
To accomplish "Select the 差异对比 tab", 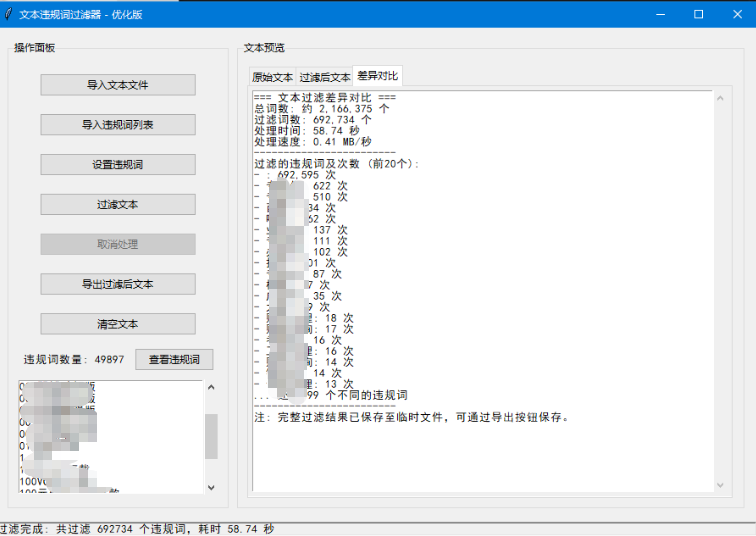I will tap(377, 76).
